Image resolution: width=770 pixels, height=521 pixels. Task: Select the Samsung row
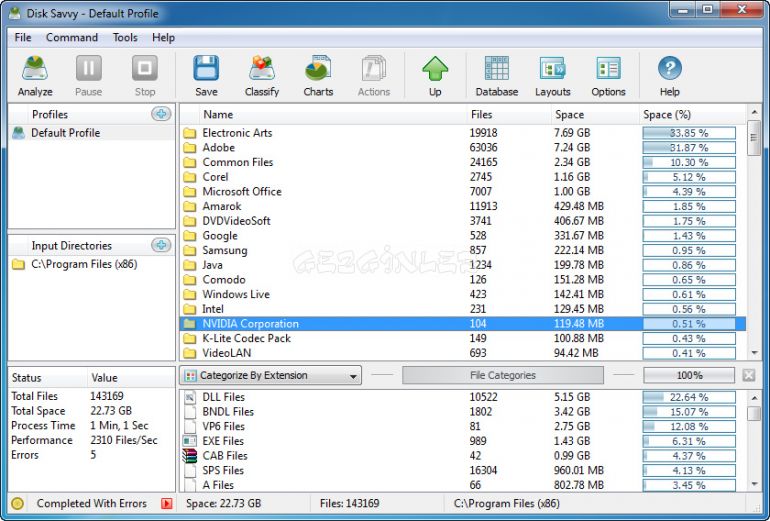[x=463, y=250]
